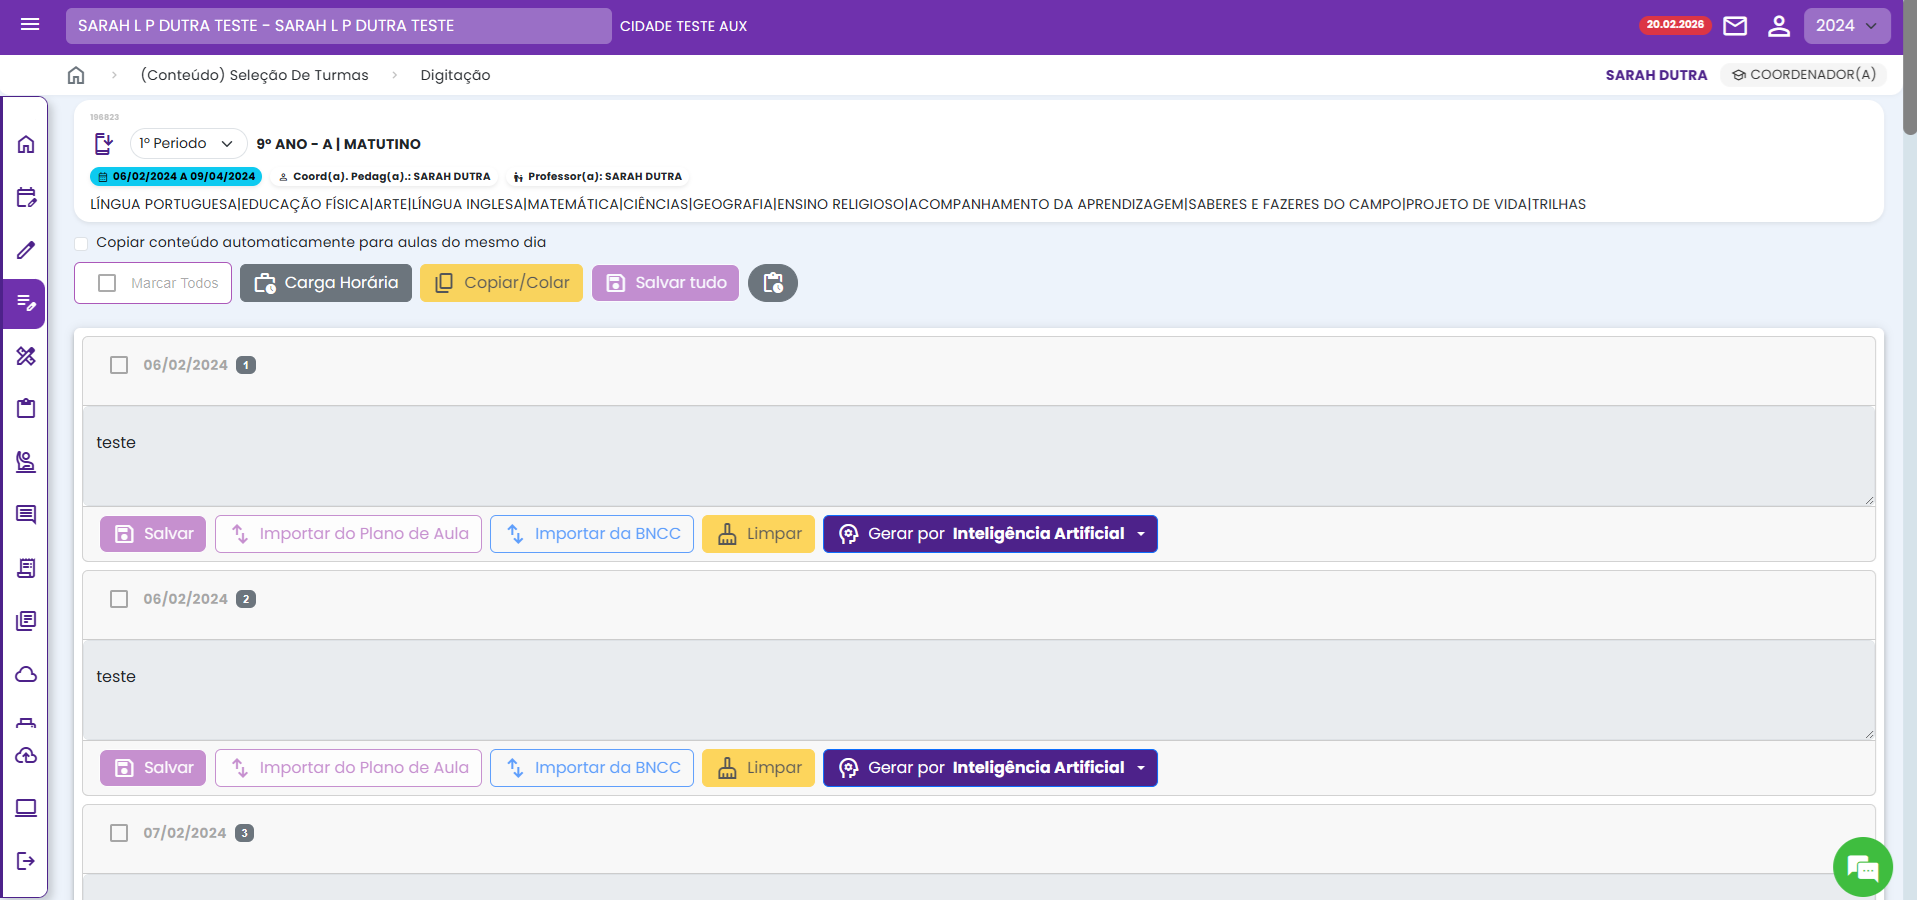Click first Importar da BNCC button
Image resolution: width=1917 pixels, height=900 pixels.
tap(592, 534)
